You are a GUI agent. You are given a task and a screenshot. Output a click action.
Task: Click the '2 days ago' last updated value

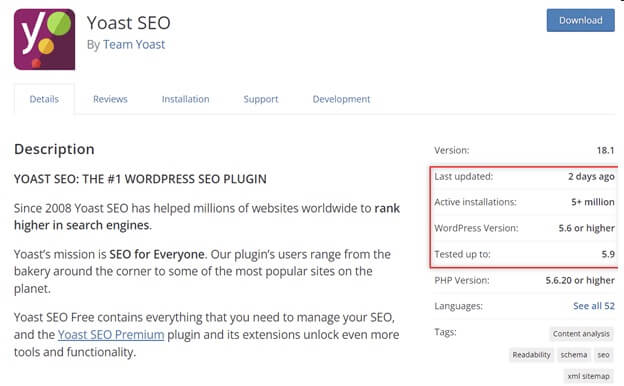(x=591, y=176)
